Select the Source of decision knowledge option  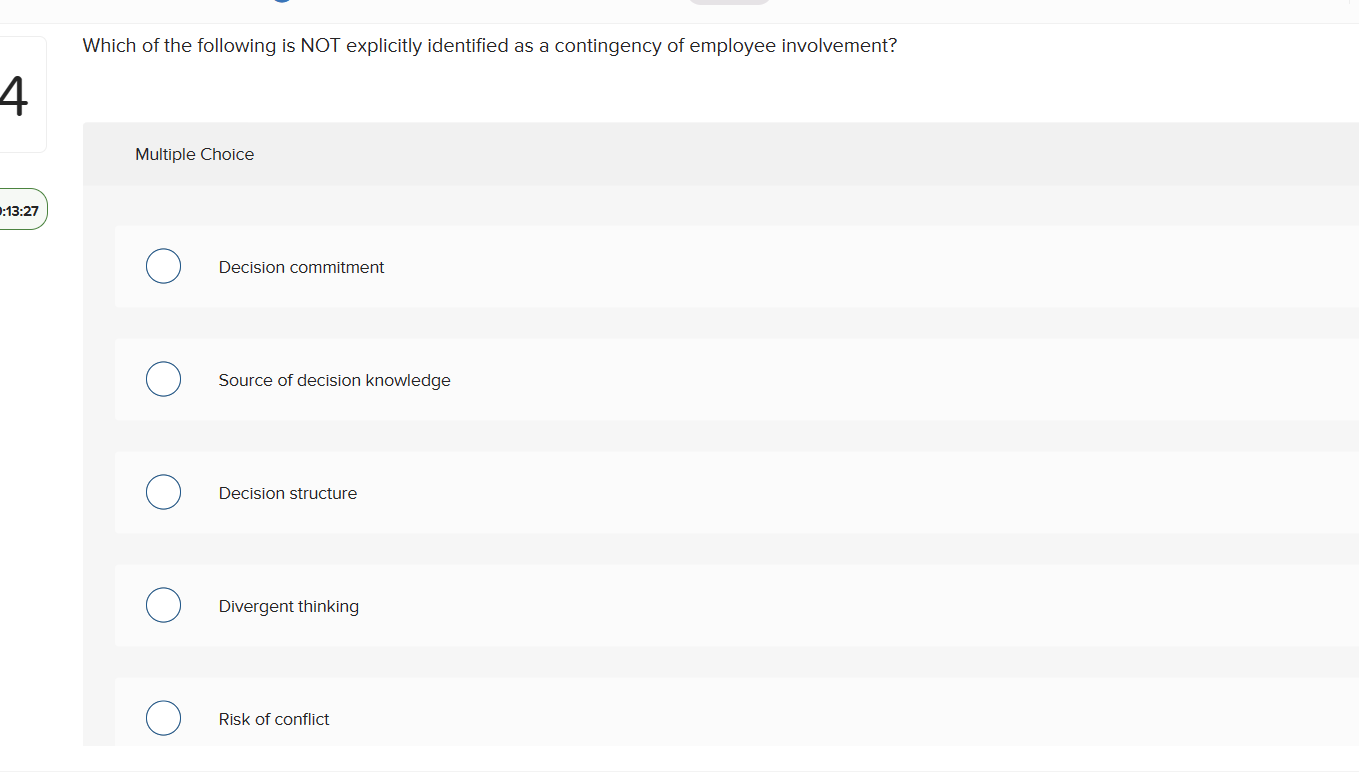tap(163, 379)
